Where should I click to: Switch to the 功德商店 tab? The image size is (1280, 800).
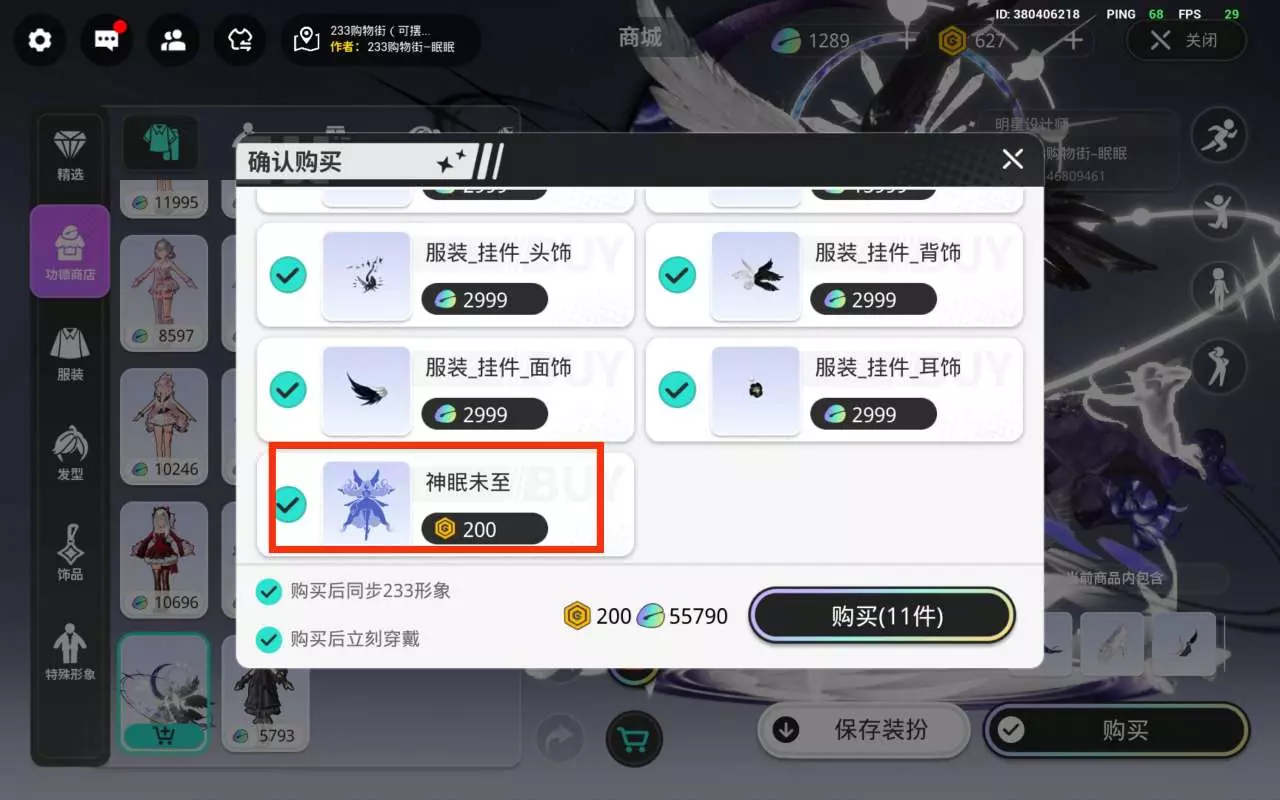tap(70, 251)
